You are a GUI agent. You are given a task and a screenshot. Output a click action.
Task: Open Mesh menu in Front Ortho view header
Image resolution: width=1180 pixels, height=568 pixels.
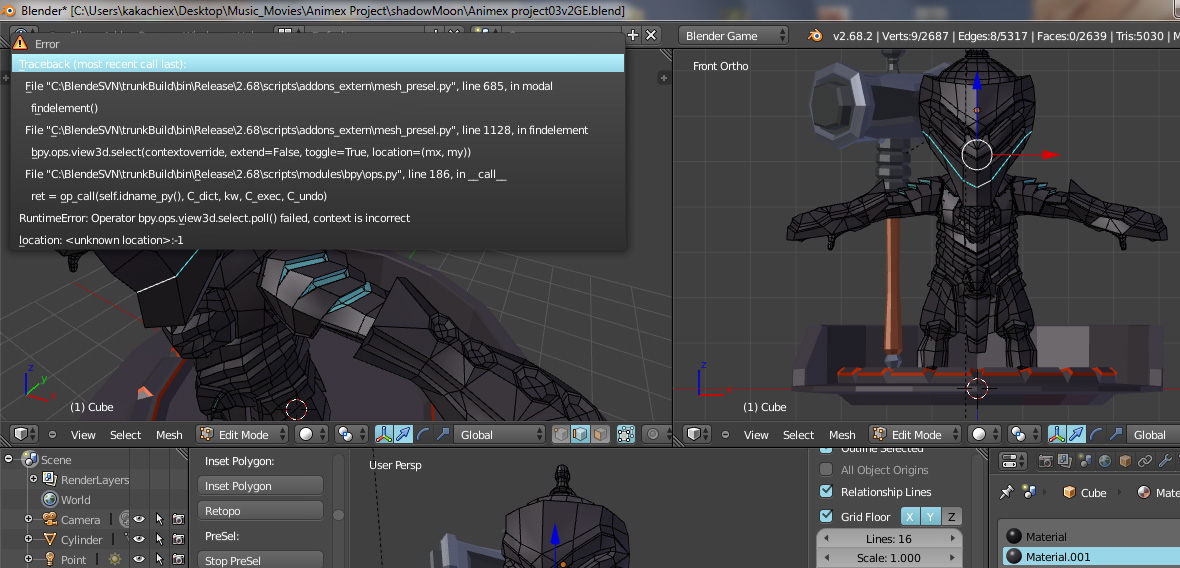pos(842,435)
